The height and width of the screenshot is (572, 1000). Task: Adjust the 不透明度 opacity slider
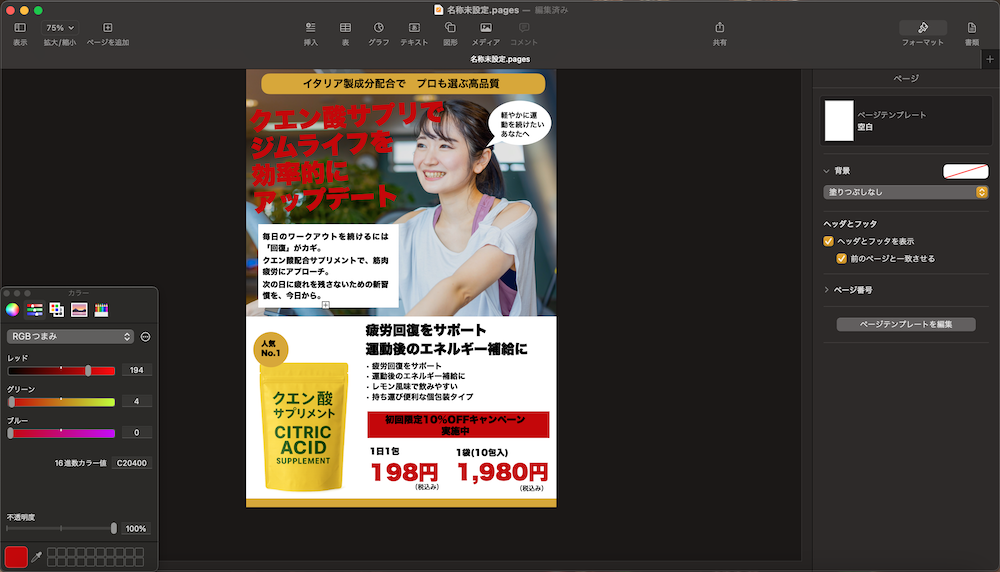tap(61, 529)
